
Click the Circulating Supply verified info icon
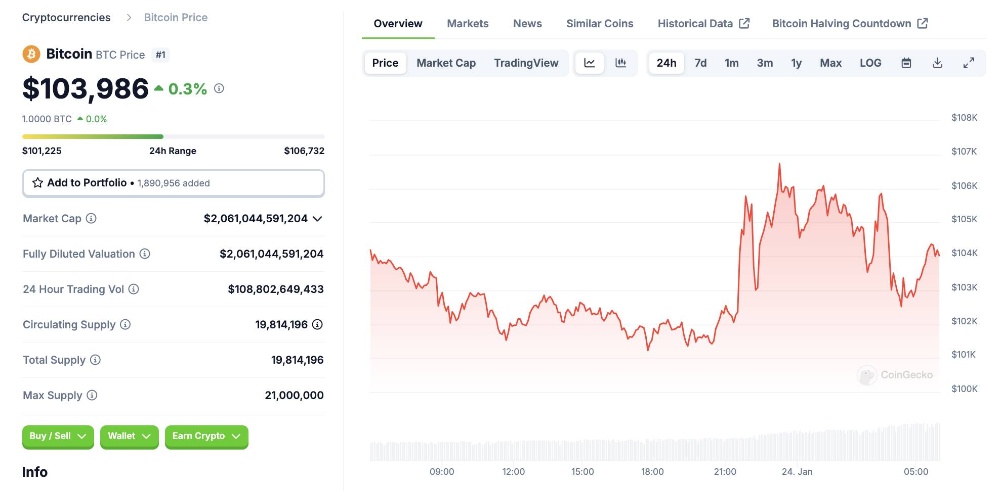(317, 324)
